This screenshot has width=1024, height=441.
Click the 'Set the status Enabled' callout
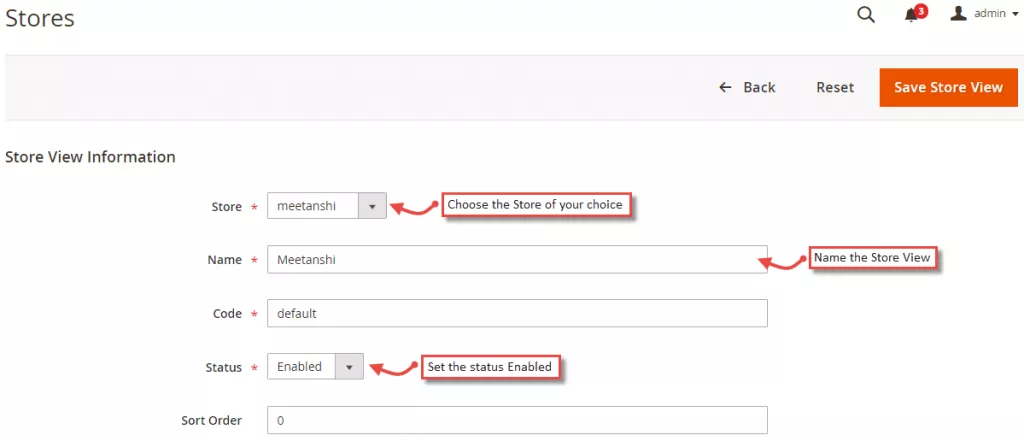coord(489,367)
